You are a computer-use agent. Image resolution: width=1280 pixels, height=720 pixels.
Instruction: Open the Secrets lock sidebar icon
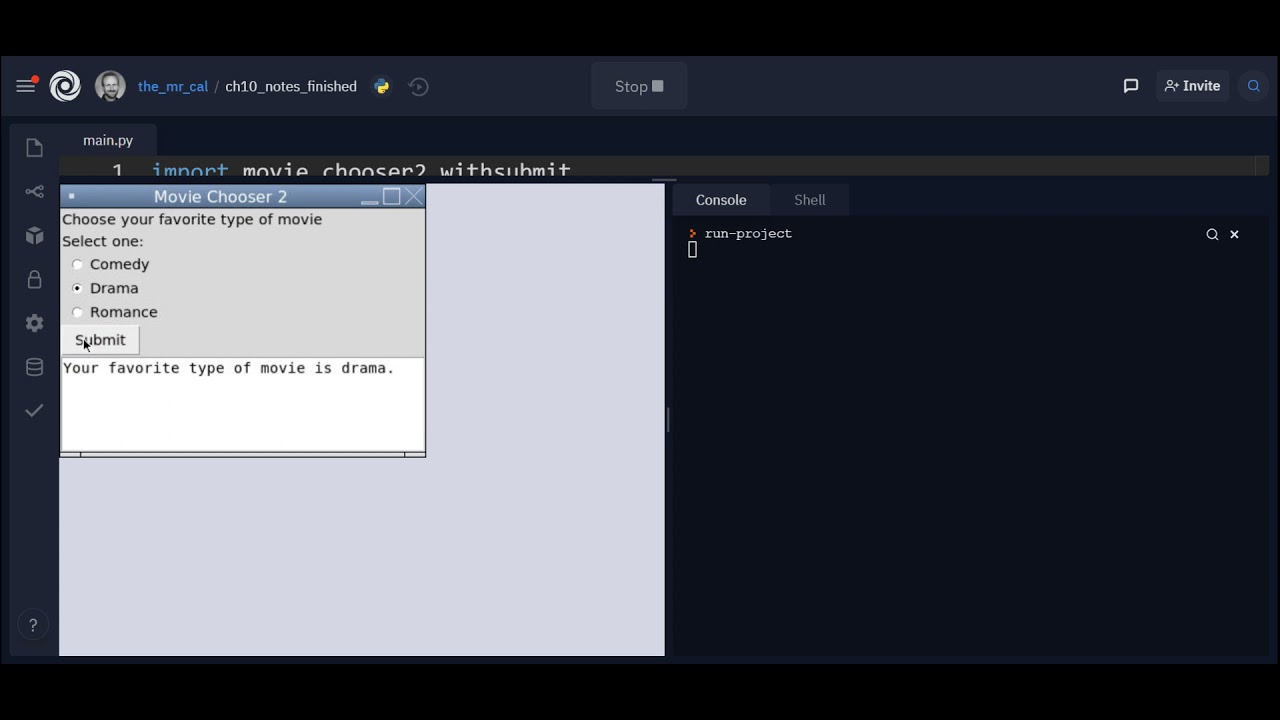(34, 280)
